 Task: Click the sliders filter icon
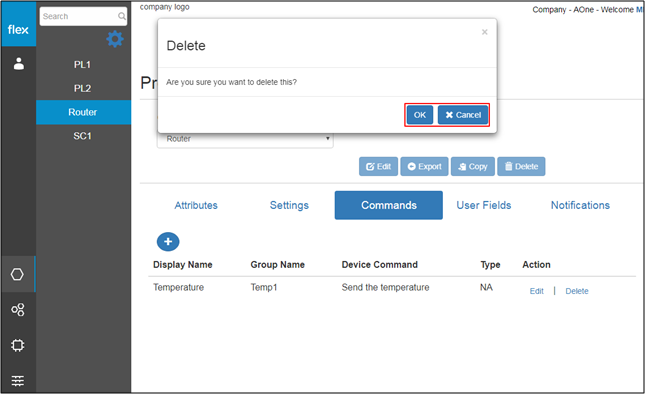[x=18, y=380]
